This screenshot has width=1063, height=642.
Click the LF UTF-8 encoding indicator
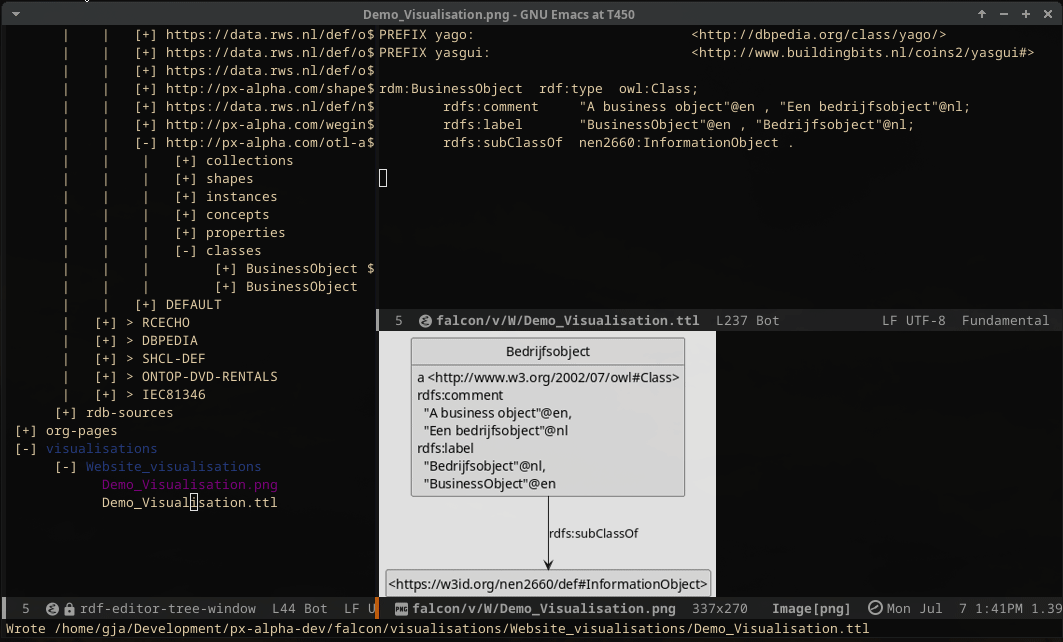[x=915, y=321]
